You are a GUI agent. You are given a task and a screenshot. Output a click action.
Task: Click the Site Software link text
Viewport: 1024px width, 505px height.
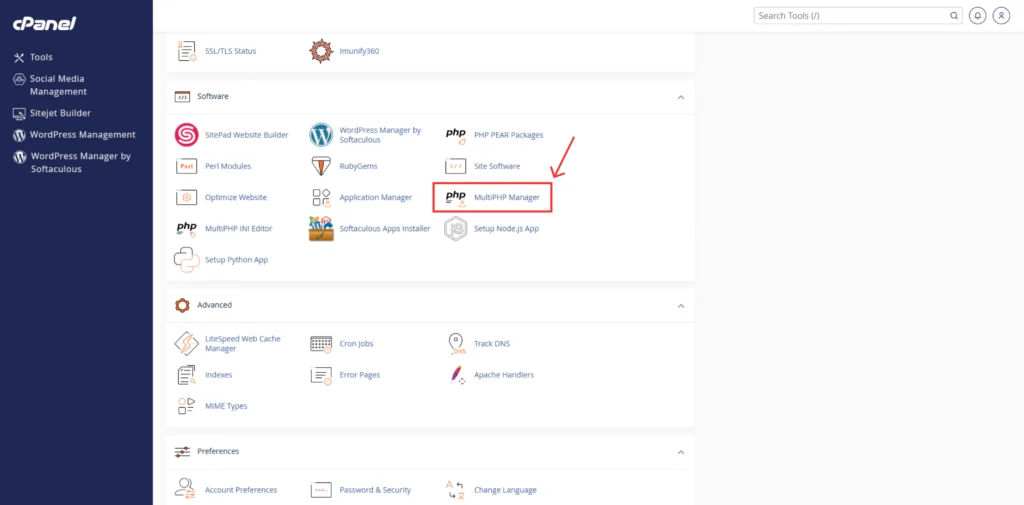click(x=497, y=167)
